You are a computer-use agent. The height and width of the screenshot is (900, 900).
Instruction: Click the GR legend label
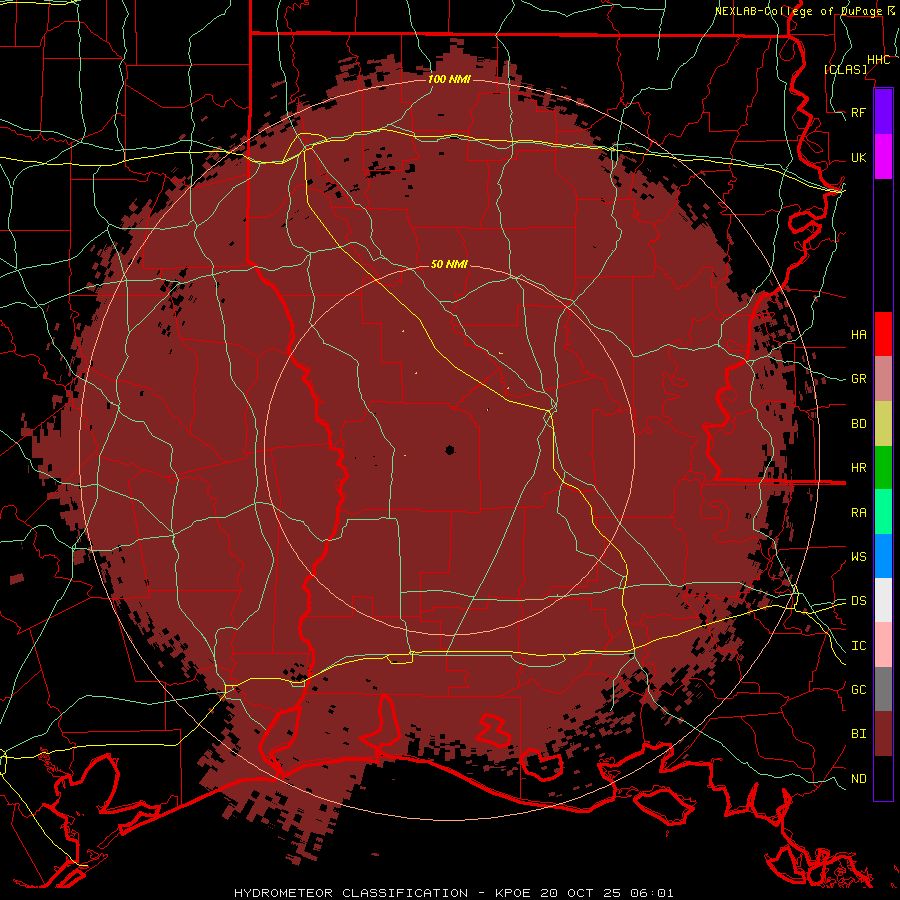(x=859, y=379)
